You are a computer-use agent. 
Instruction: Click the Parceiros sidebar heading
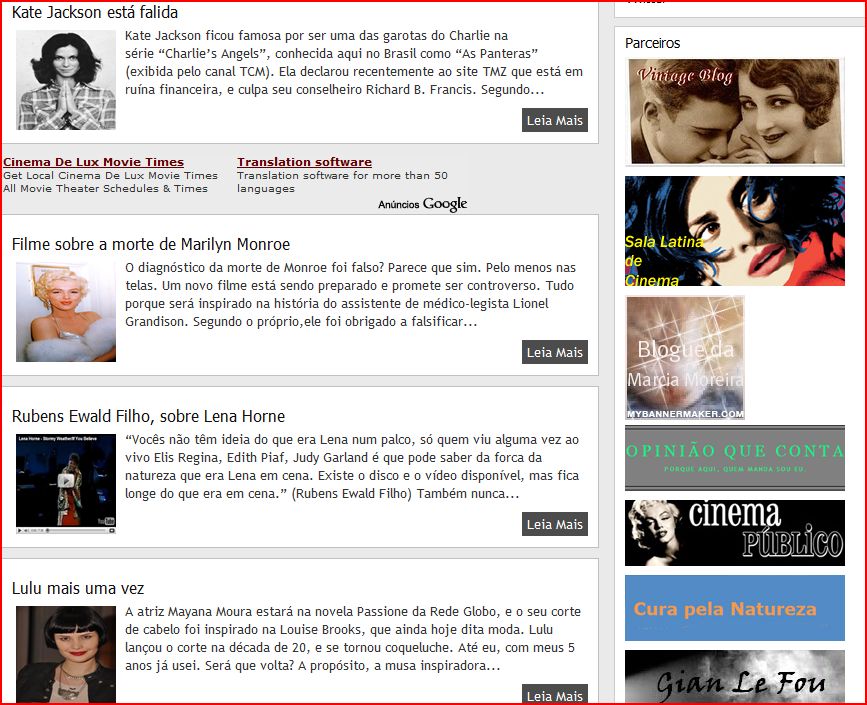click(x=652, y=43)
